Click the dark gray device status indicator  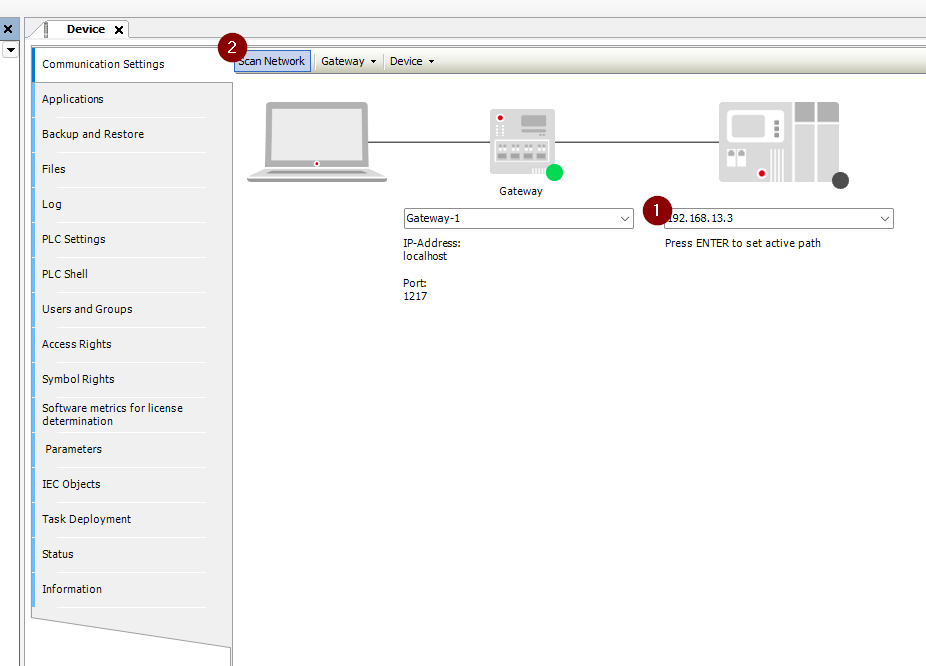[840, 180]
